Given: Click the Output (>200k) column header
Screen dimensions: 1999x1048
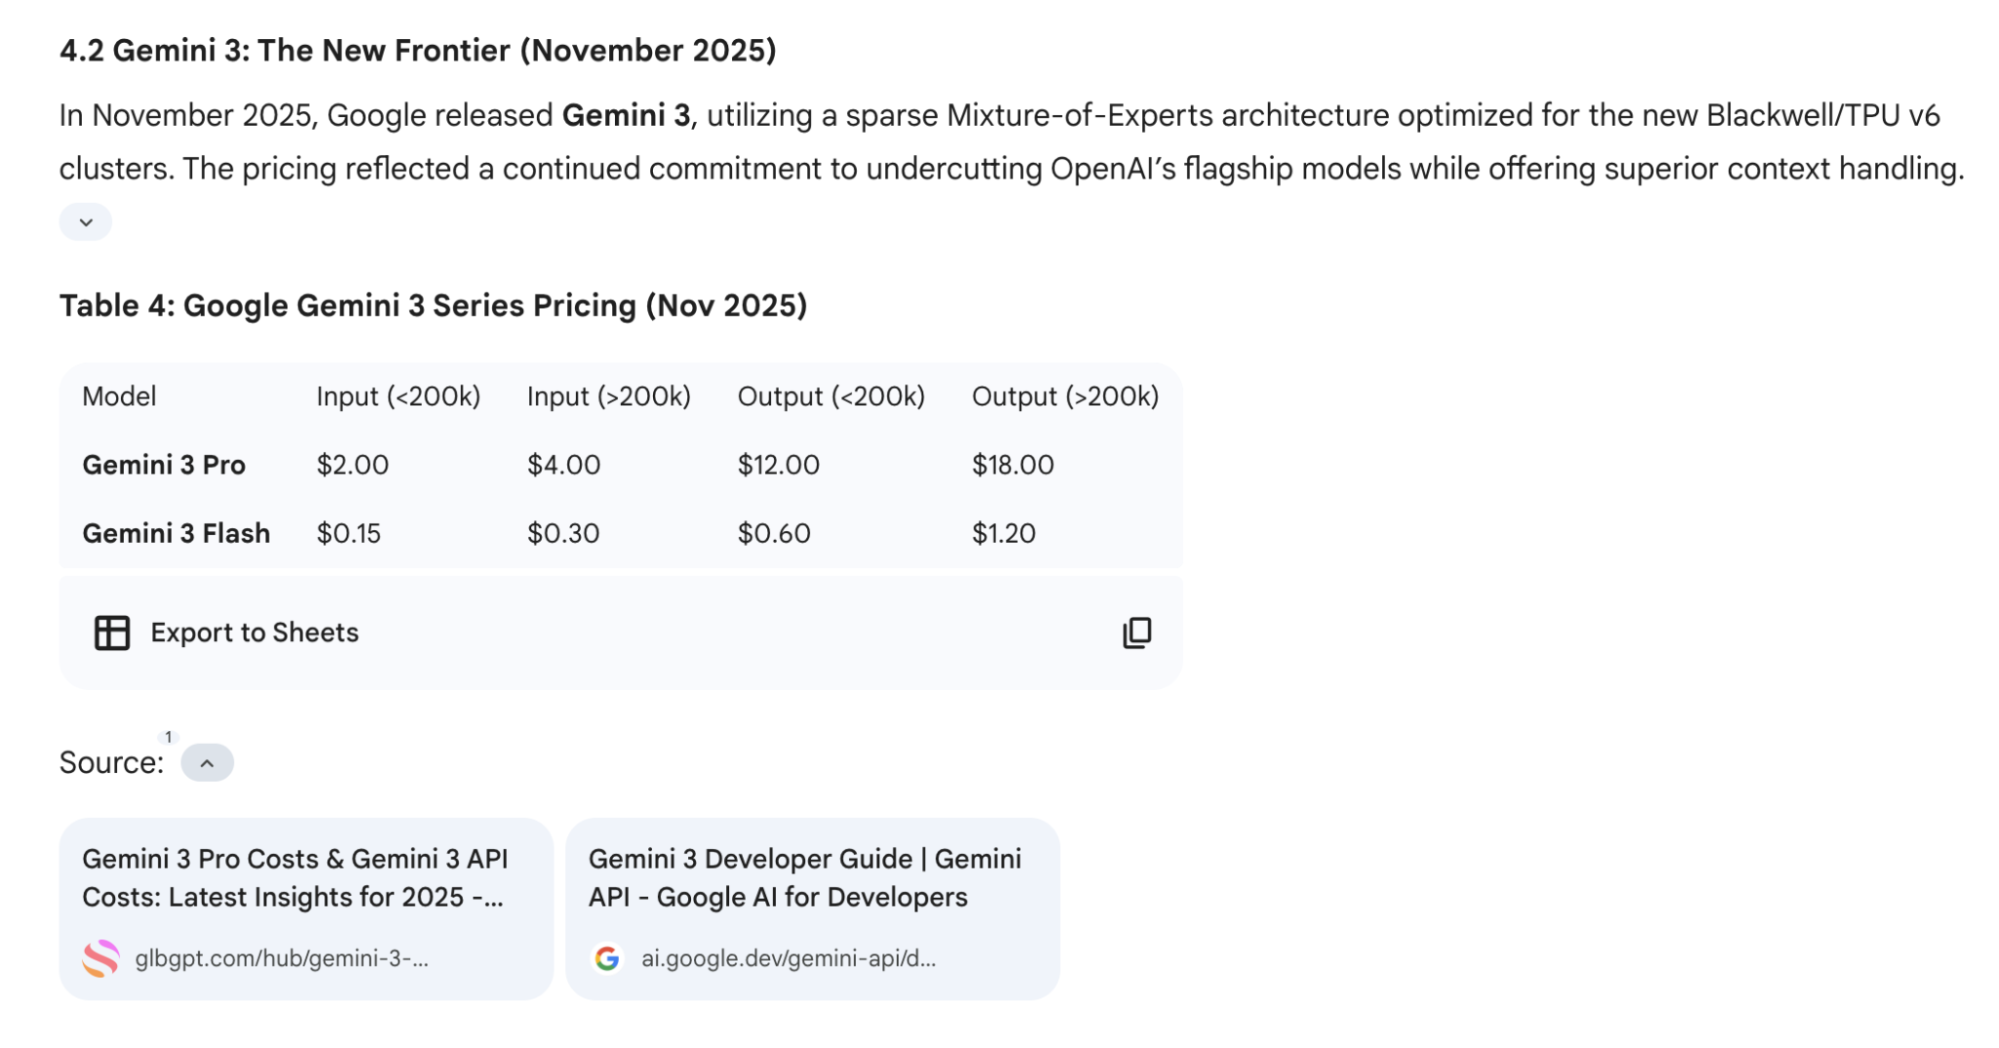Looking at the screenshot, I should click(1065, 397).
